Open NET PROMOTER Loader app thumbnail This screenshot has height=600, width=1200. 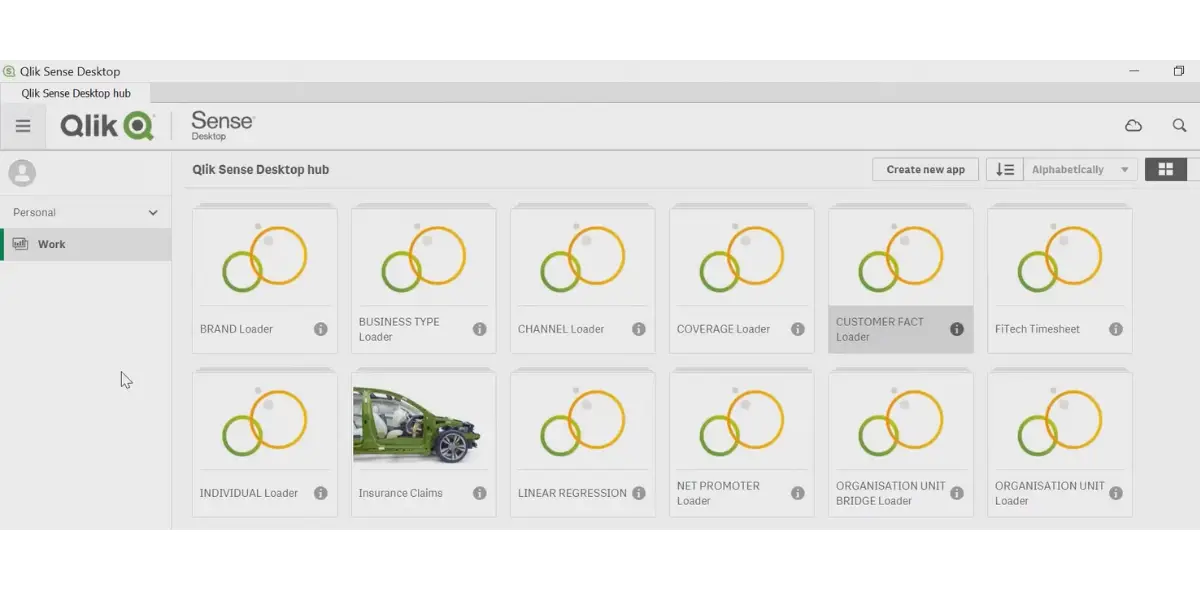click(742, 421)
